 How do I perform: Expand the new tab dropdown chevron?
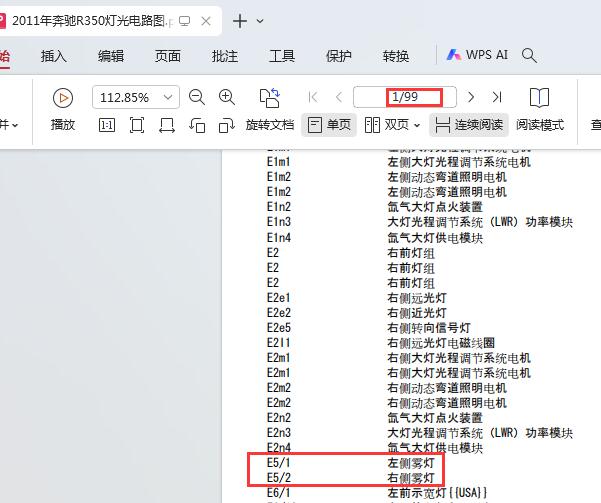(x=261, y=21)
